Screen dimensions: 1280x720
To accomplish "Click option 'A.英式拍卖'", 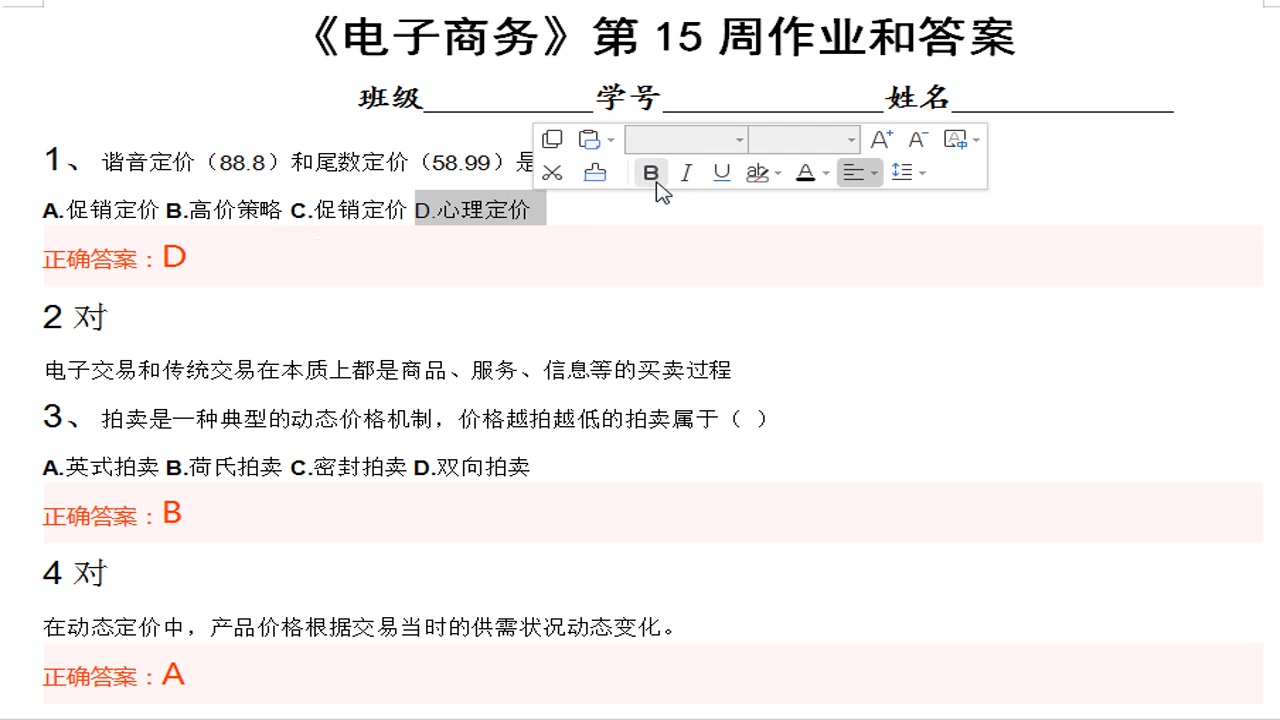I will (101, 467).
